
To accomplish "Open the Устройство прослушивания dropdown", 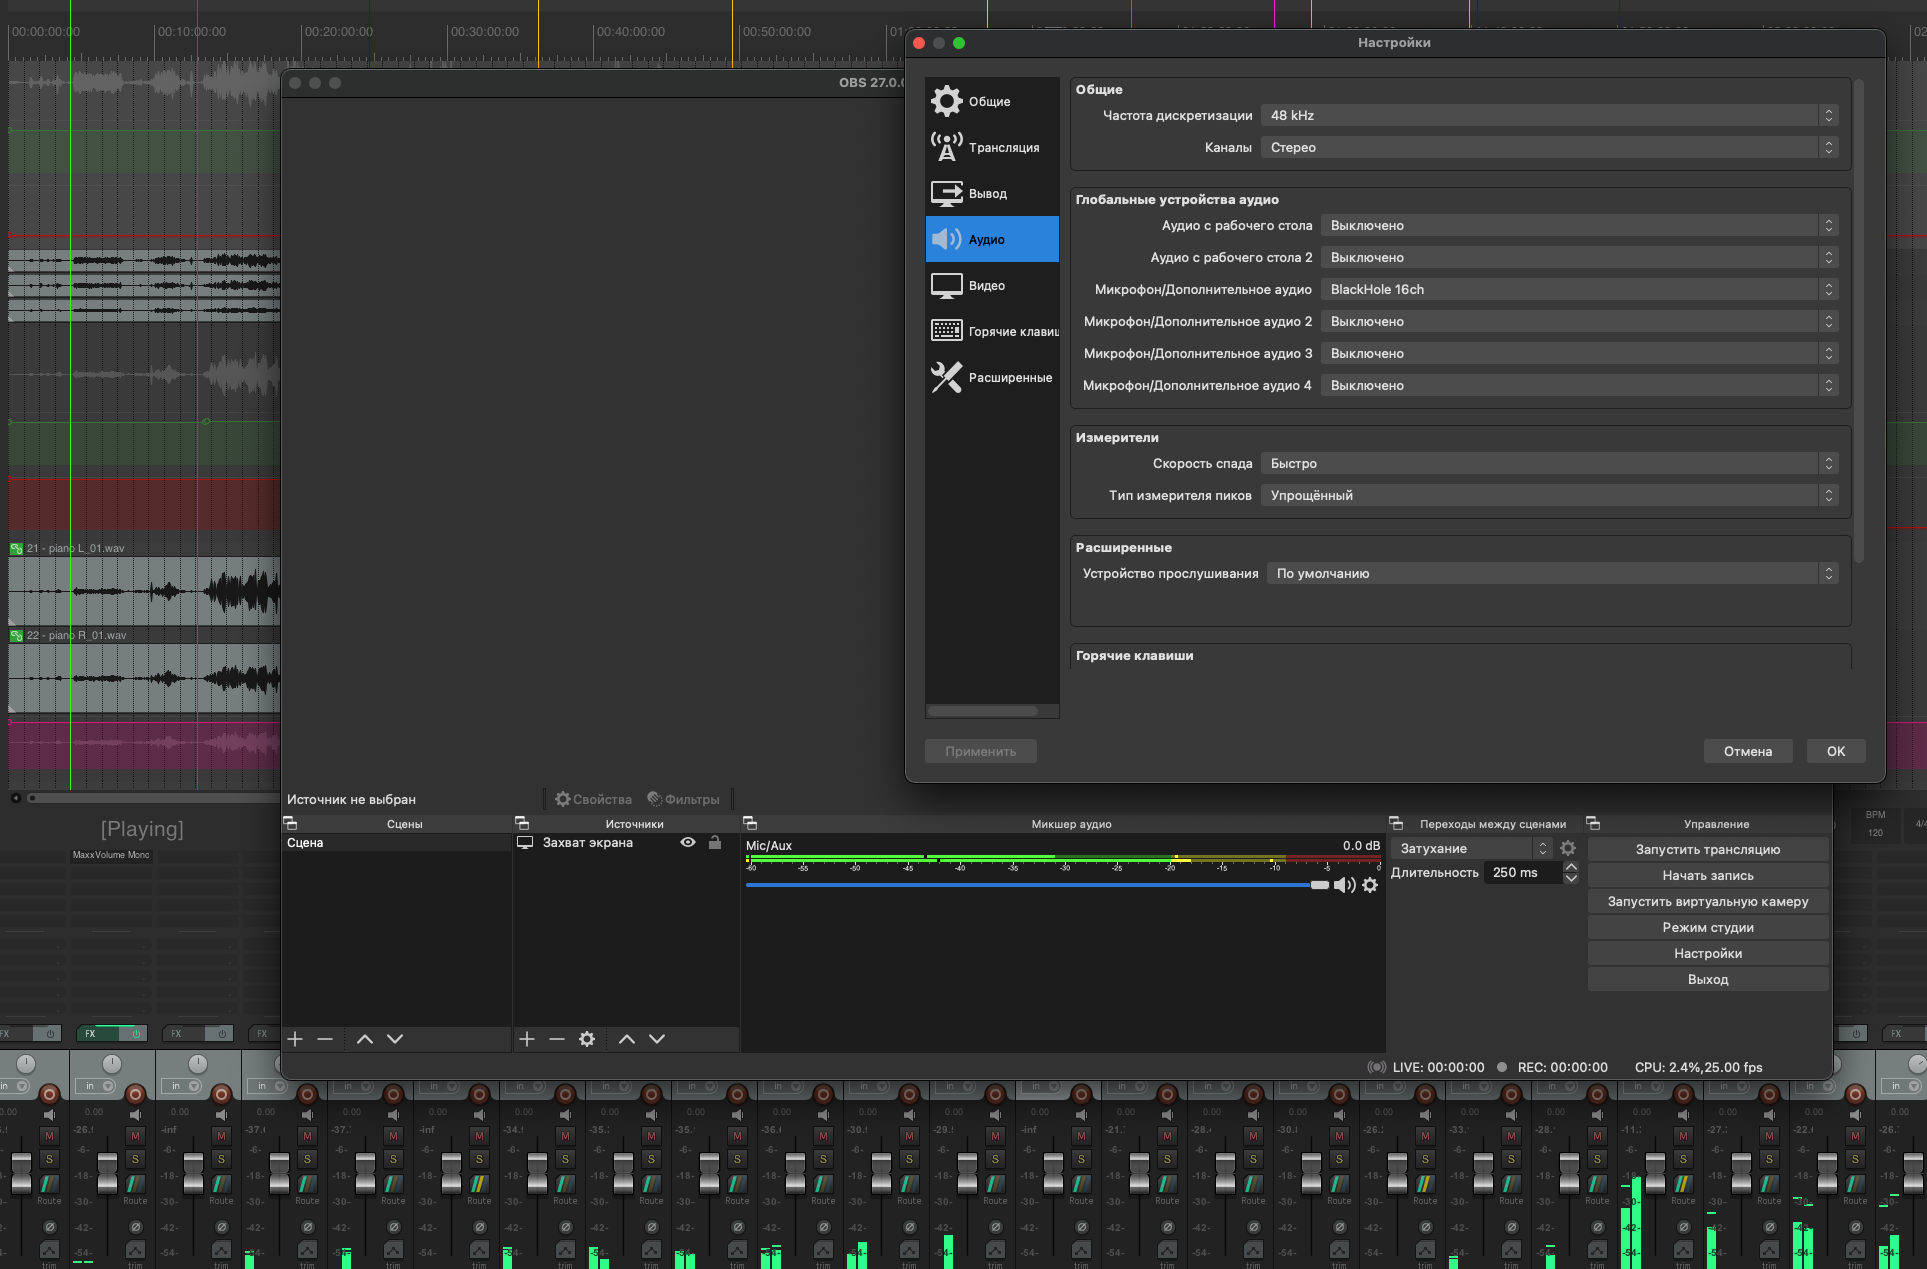I will pos(1552,573).
